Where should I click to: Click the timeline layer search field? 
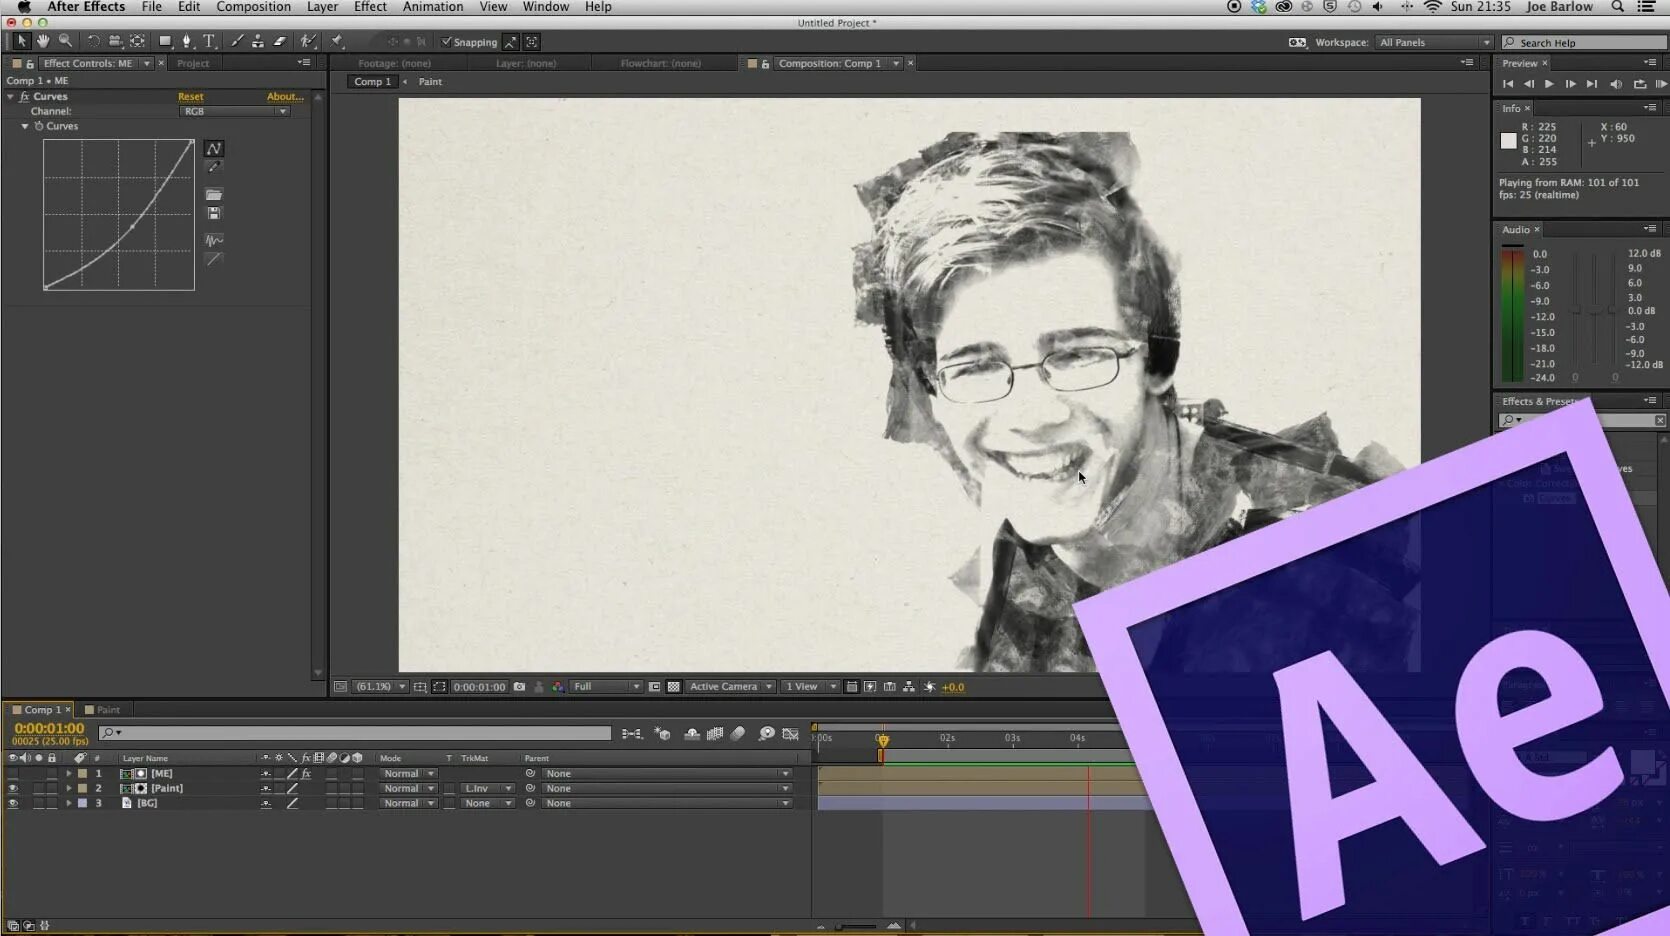(x=355, y=733)
